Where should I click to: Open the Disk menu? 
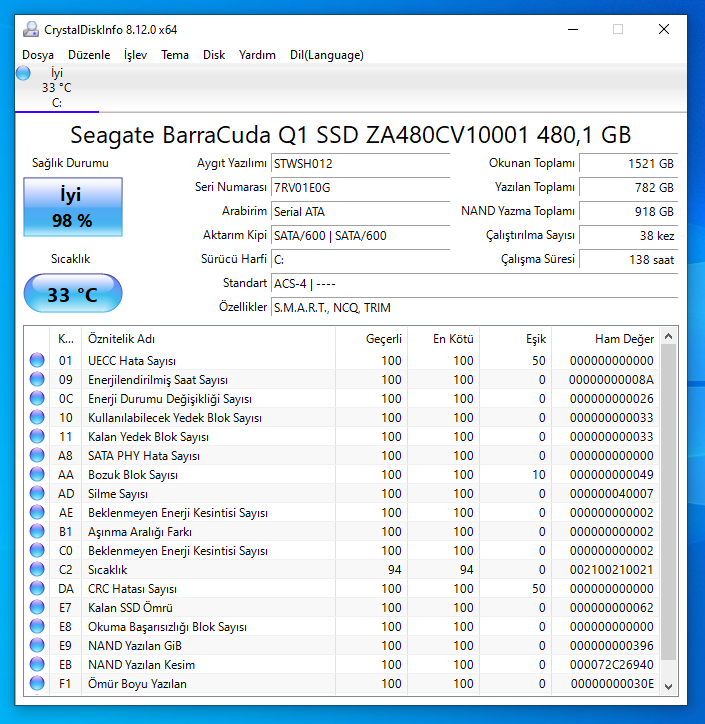214,55
